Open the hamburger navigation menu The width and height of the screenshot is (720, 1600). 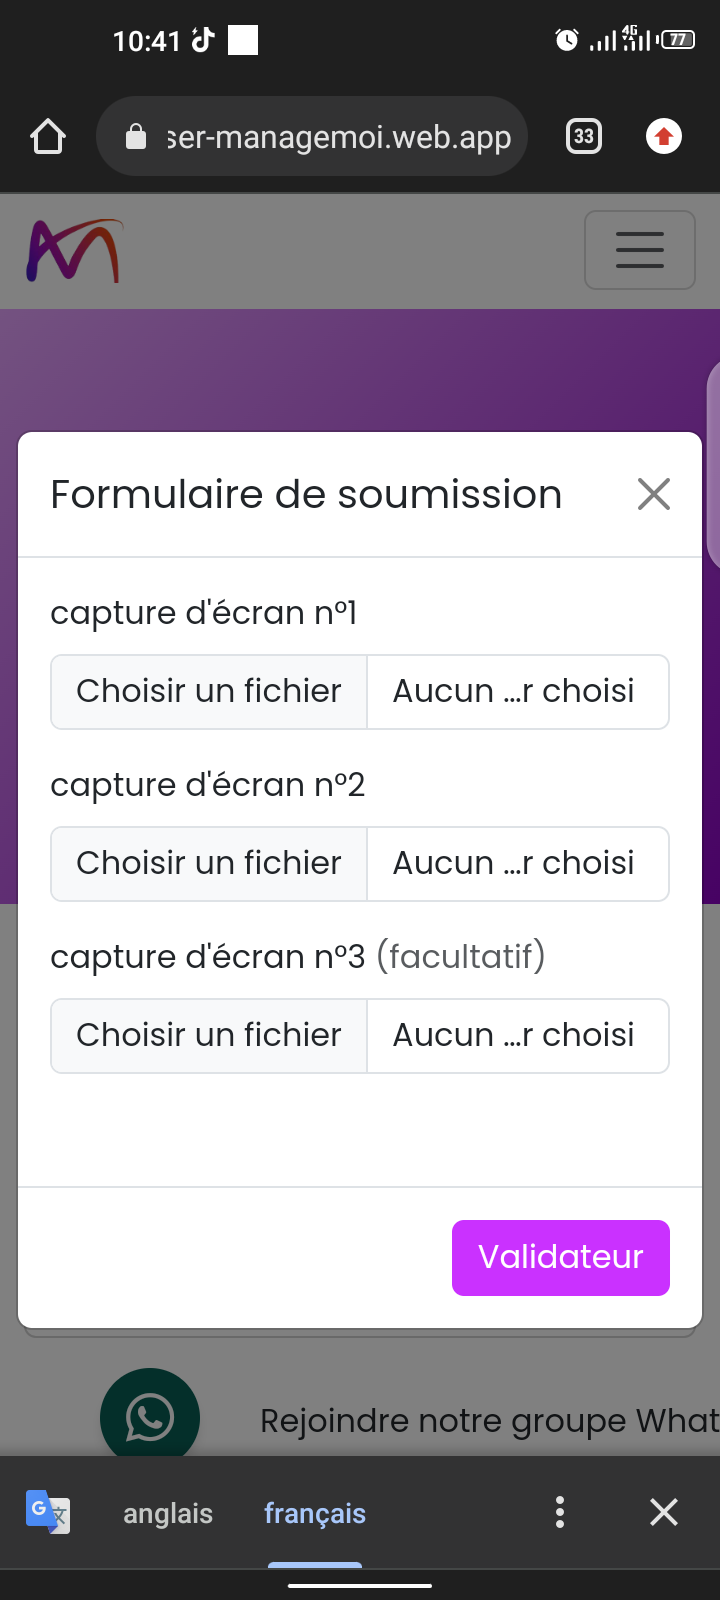pyautogui.click(x=640, y=250)
